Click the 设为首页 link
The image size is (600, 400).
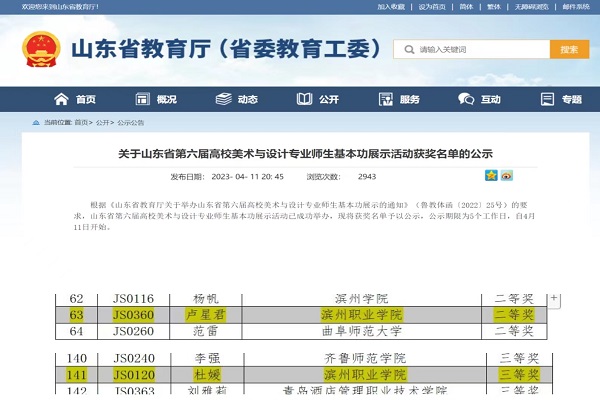431,6
